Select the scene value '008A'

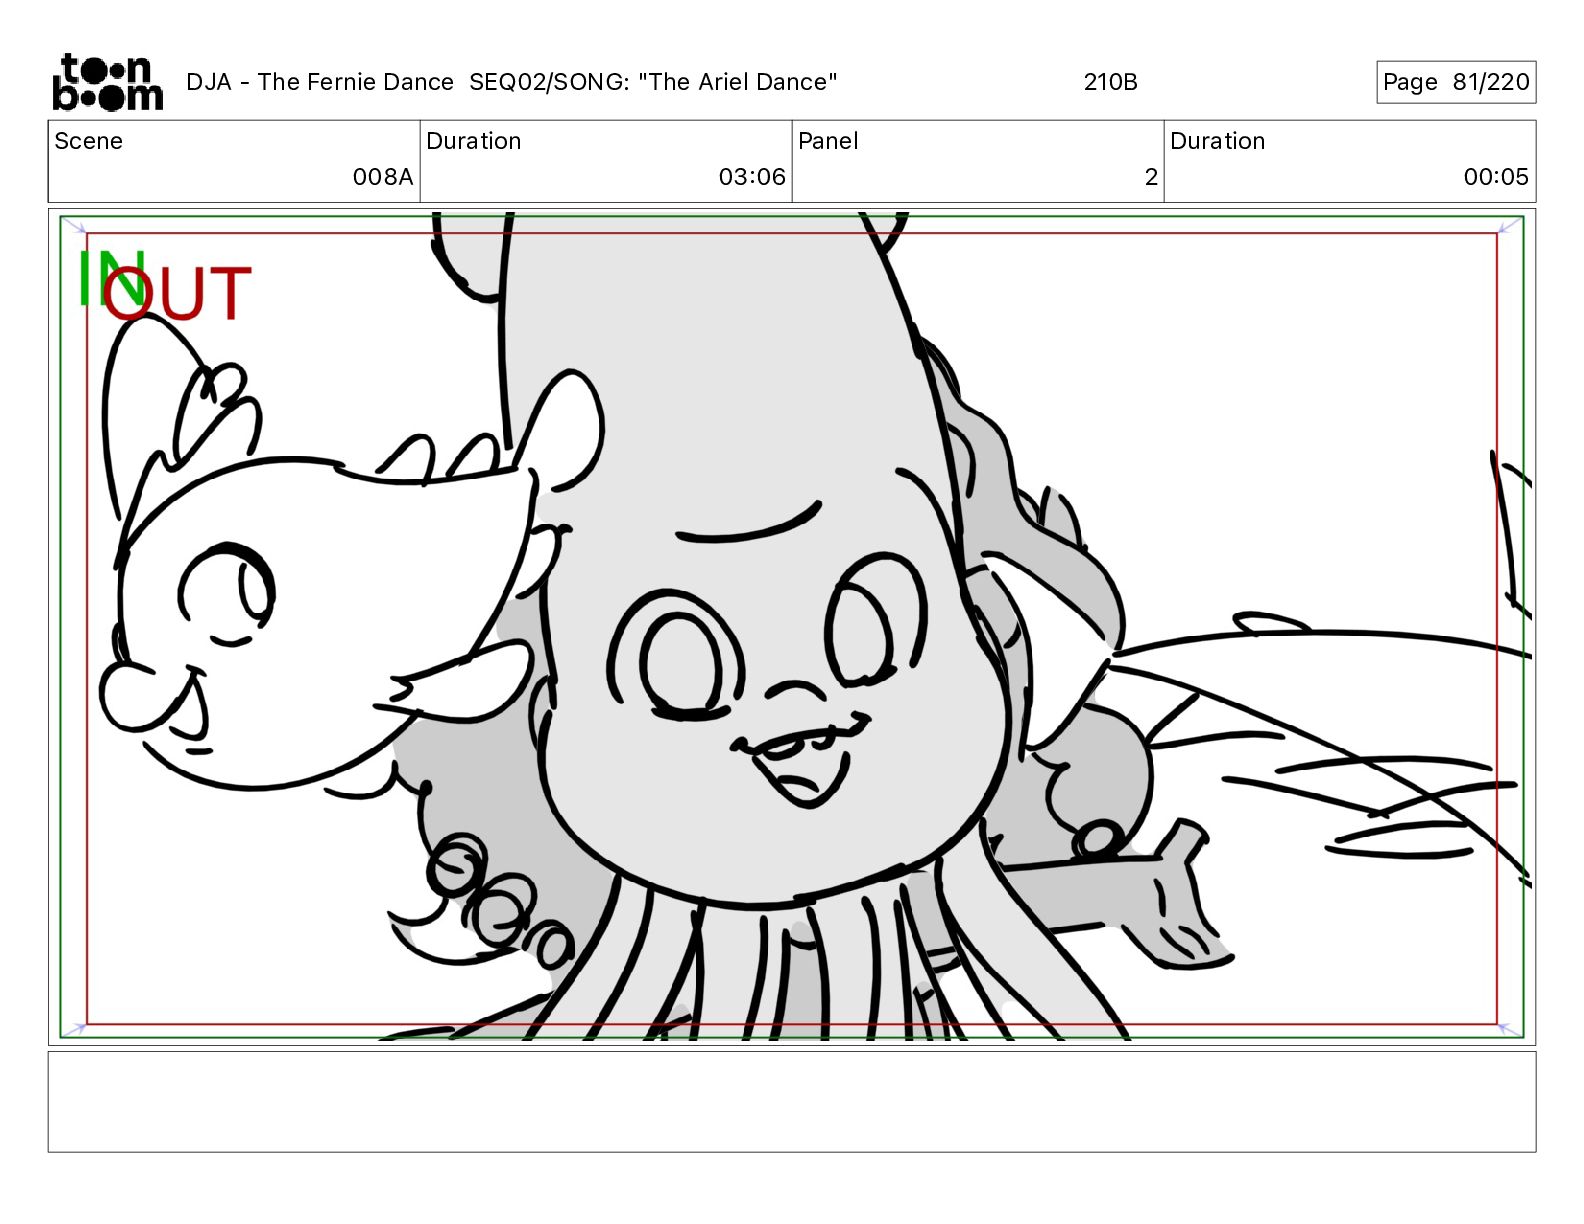click(x=383, y=177)
